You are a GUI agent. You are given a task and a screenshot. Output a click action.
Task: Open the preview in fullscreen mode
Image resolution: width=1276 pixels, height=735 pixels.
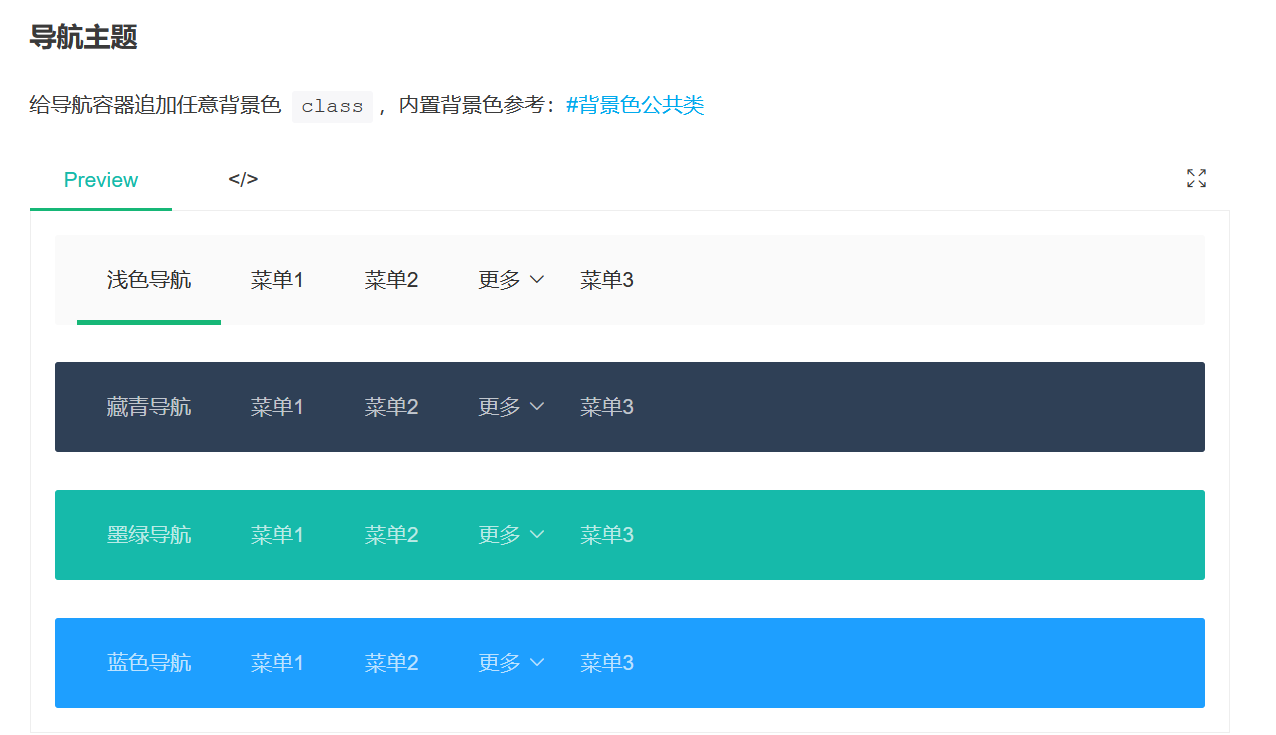click(x=1196, y=178)
